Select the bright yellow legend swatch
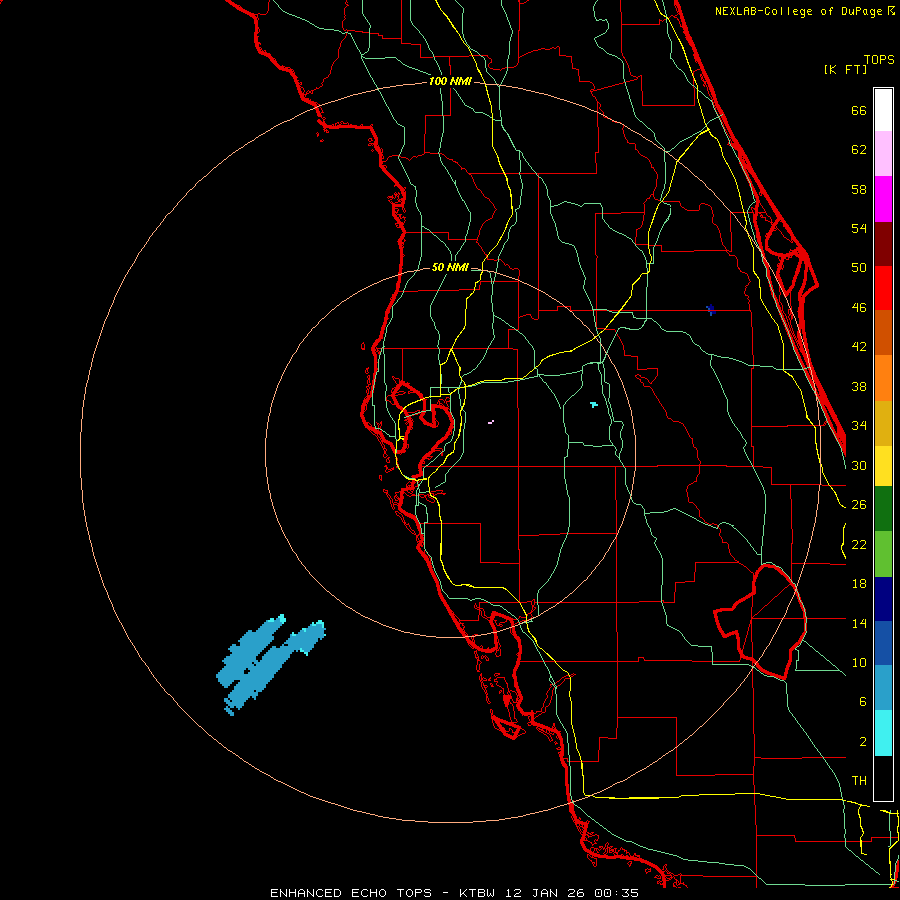The image size is (900, 900). pyautogui.click(x=883, y=465)
